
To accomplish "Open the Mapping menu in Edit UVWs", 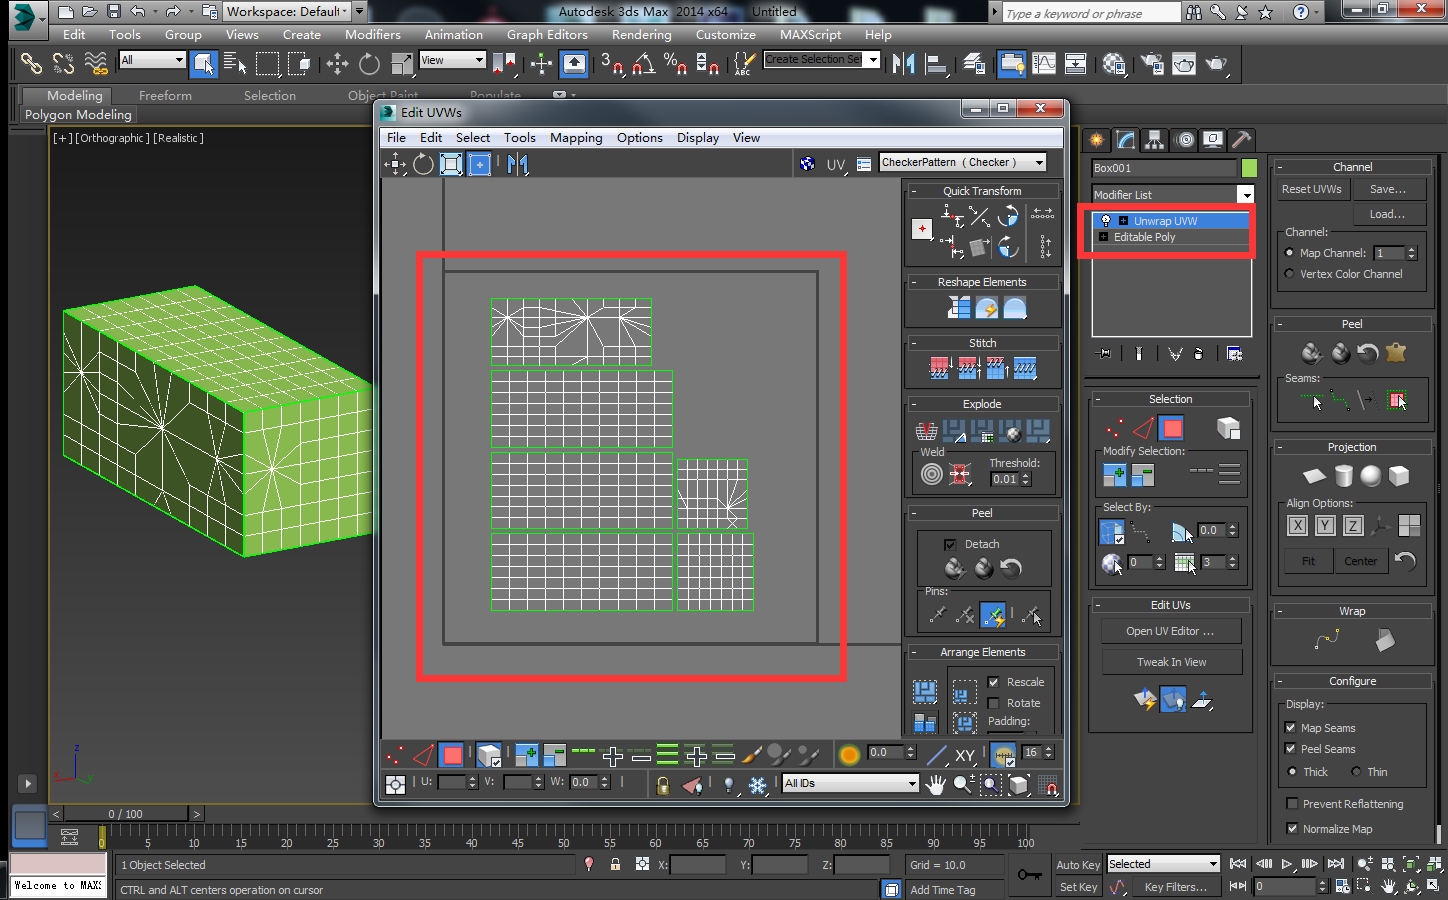I will pos(576,138).
